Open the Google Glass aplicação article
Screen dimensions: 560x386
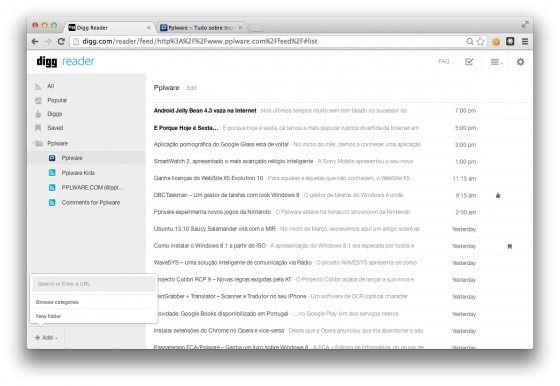pos(221,145)
